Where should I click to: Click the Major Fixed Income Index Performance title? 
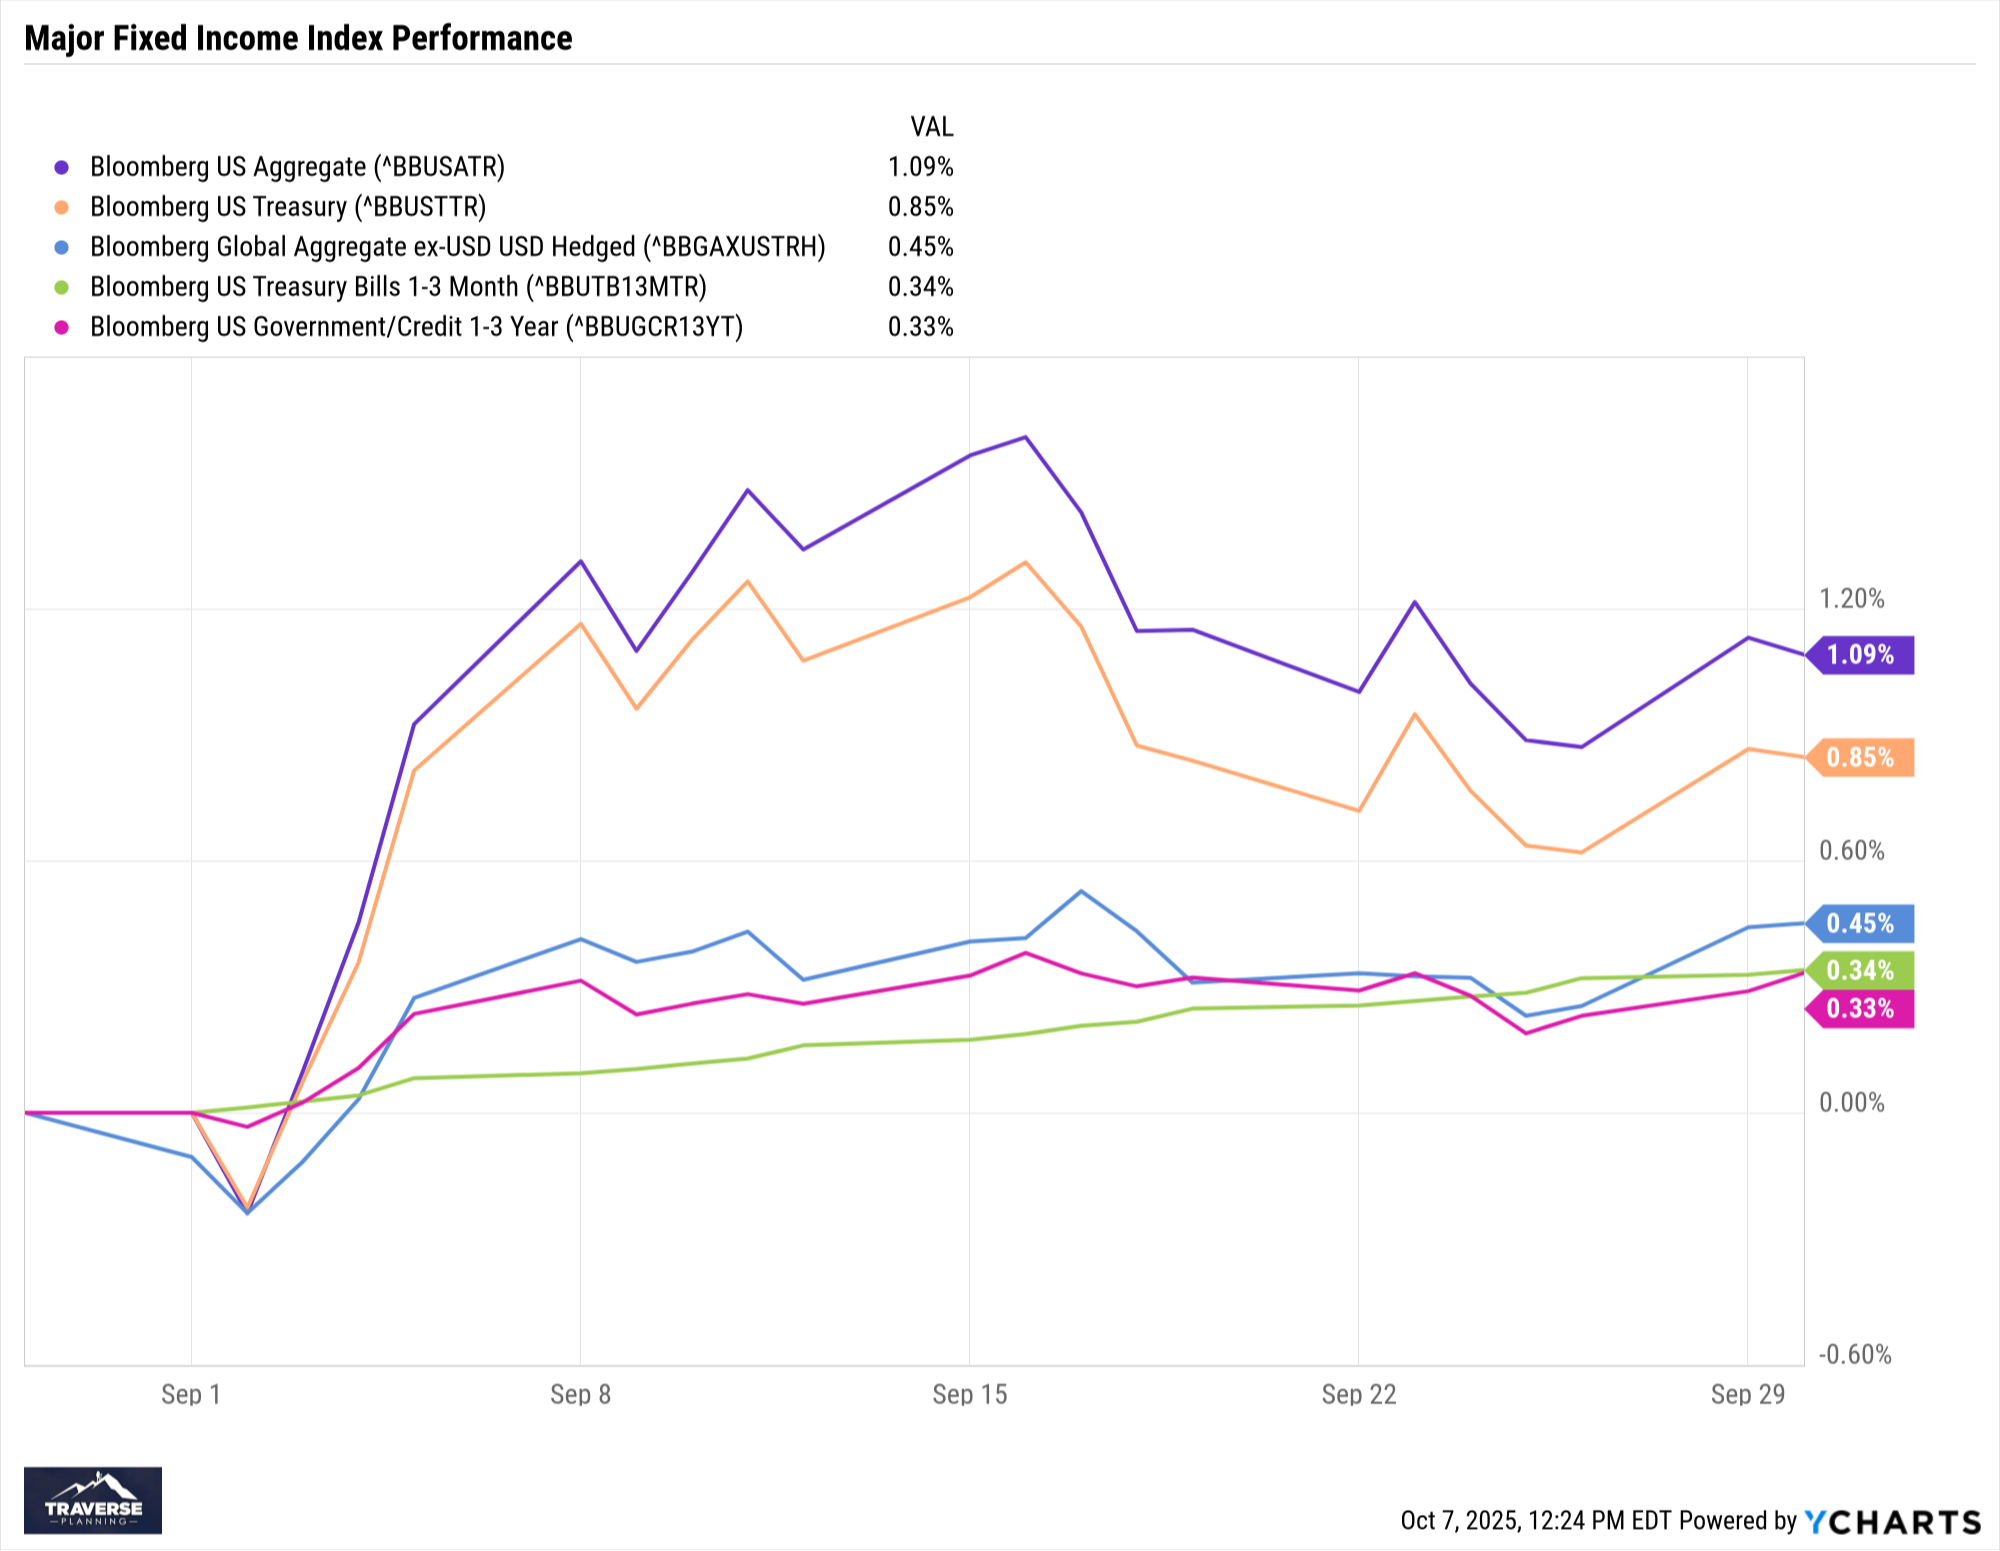298,38
